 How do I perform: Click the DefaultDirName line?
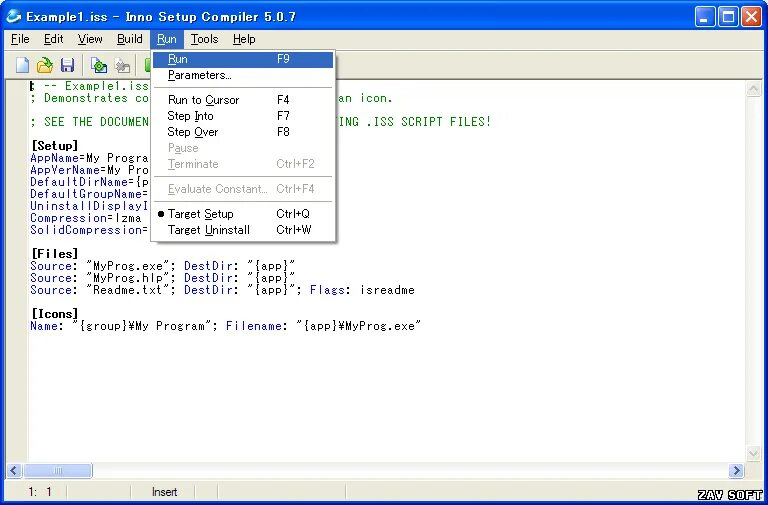(x=89, y=182)
